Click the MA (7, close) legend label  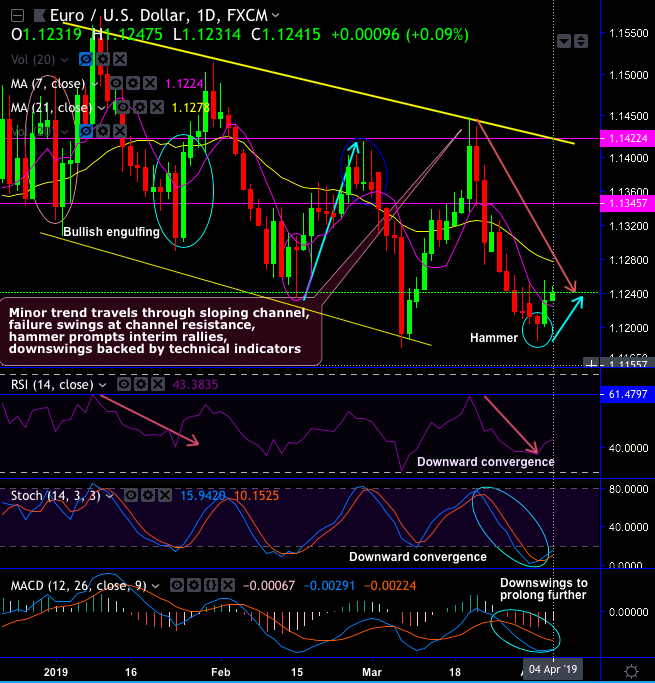coord(48,83)
